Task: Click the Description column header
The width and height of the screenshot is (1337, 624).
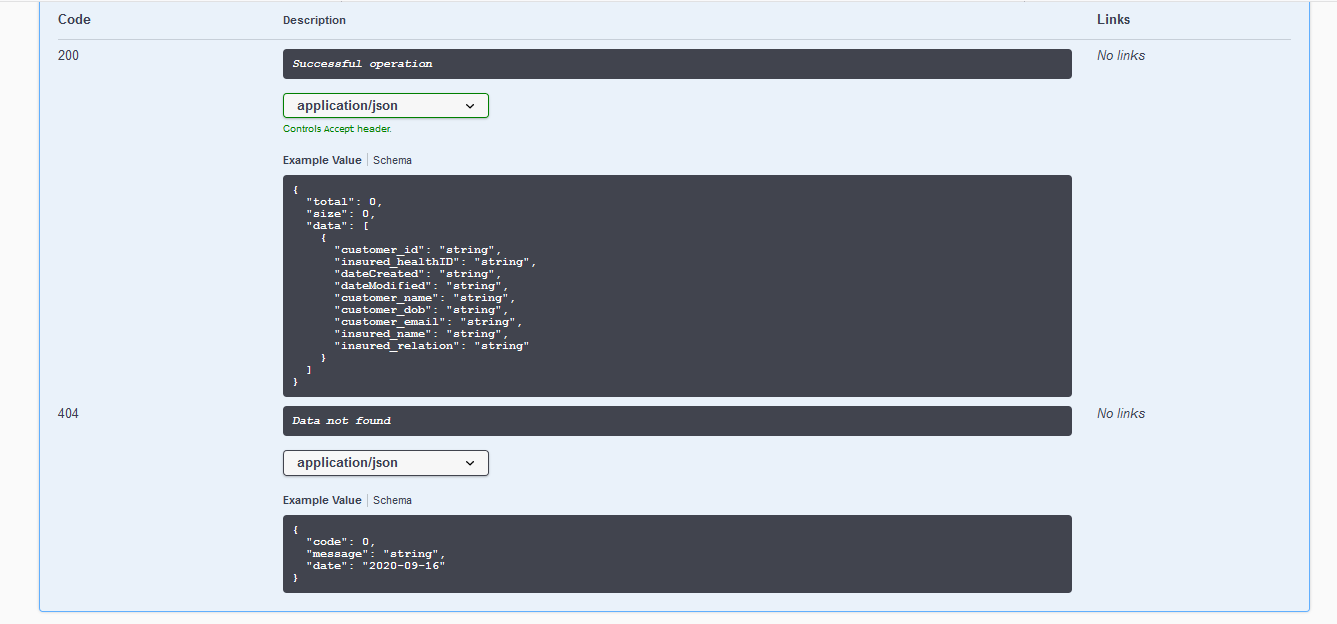Action: (314, 20)
